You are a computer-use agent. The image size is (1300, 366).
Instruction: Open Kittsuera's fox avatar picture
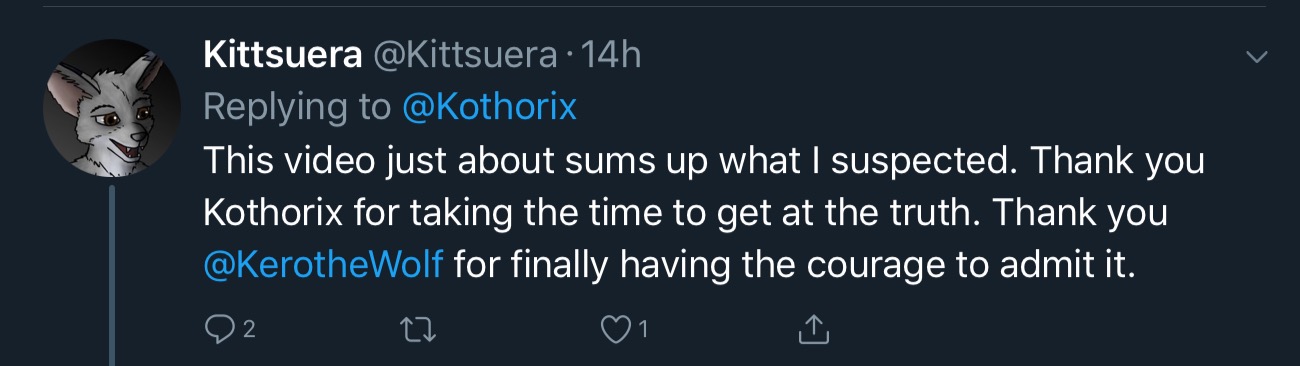click(x=112, y=109)
